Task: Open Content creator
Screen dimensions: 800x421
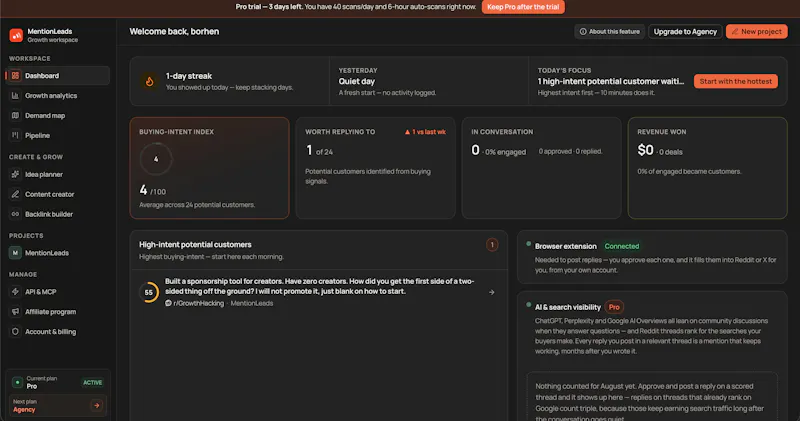Action: click(x=58, y=194)
